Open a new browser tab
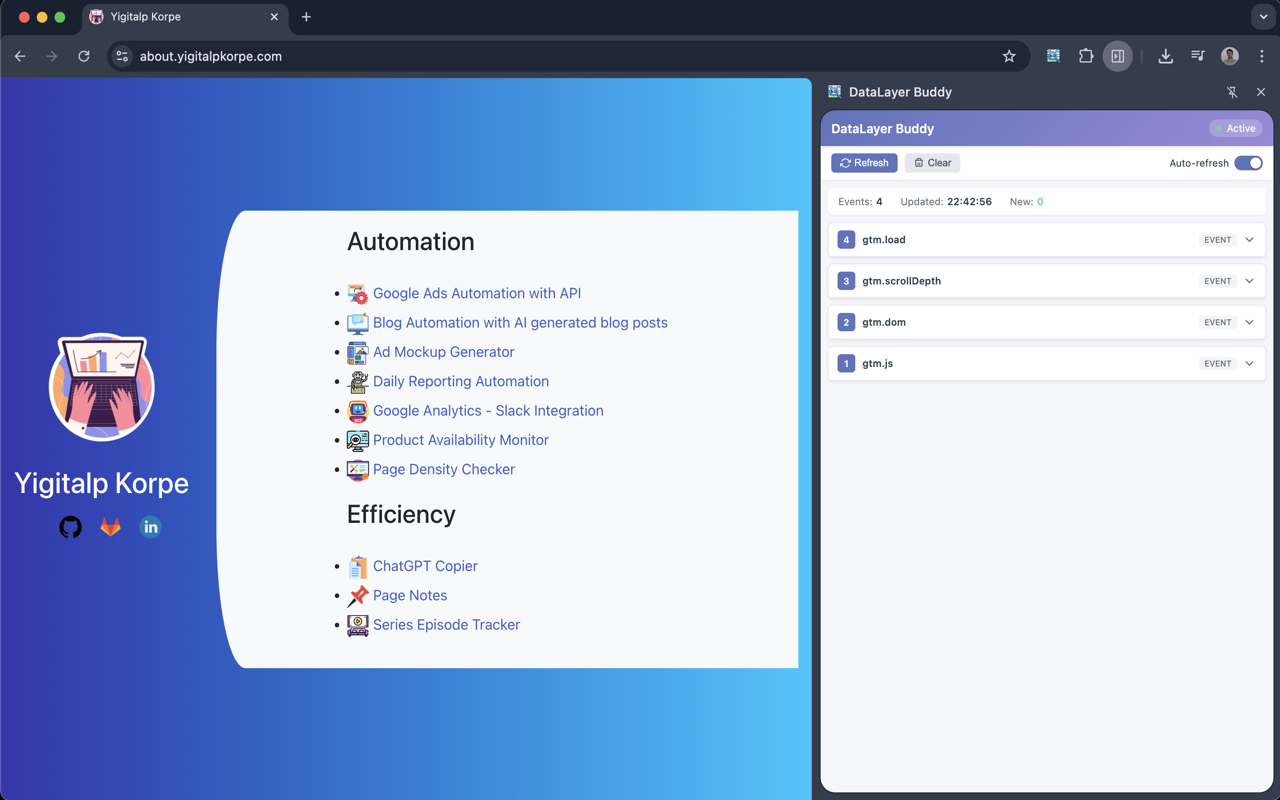The height and width of the screenshot is (800, 1280). click(306, 17)
